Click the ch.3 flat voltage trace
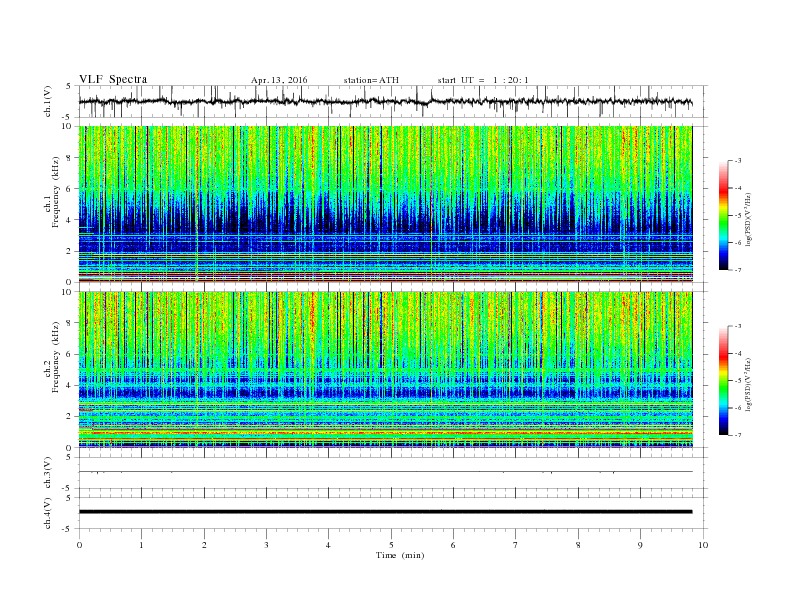This screenshot has width=792, height=612. click(x=386, y=472)
